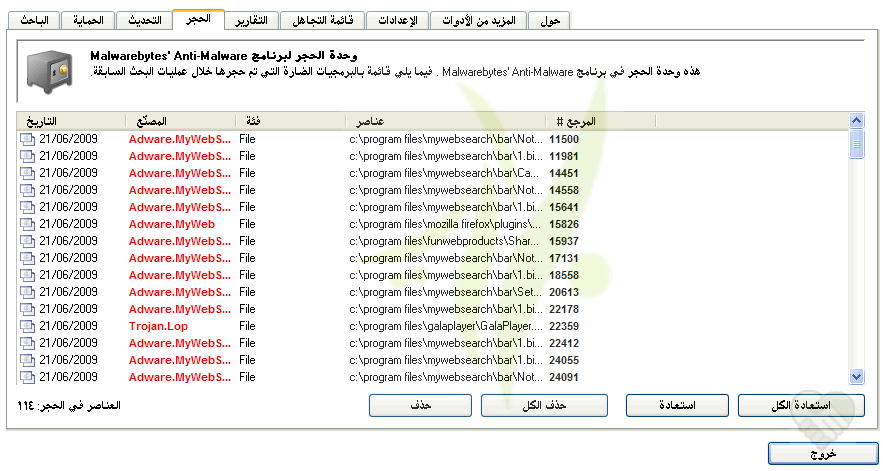Click the استعادة الكل button
The width and height of the screenshot is (883, 471).
click(801, 406)
